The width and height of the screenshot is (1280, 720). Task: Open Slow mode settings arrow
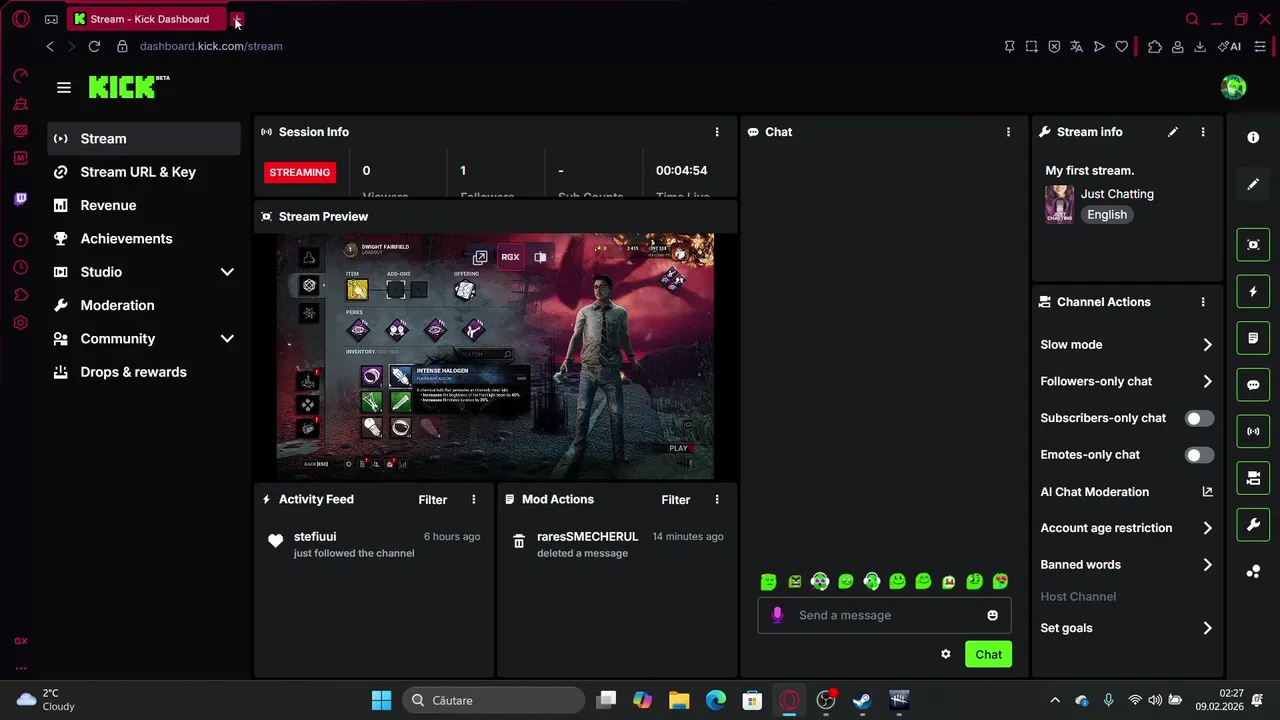1207,345
